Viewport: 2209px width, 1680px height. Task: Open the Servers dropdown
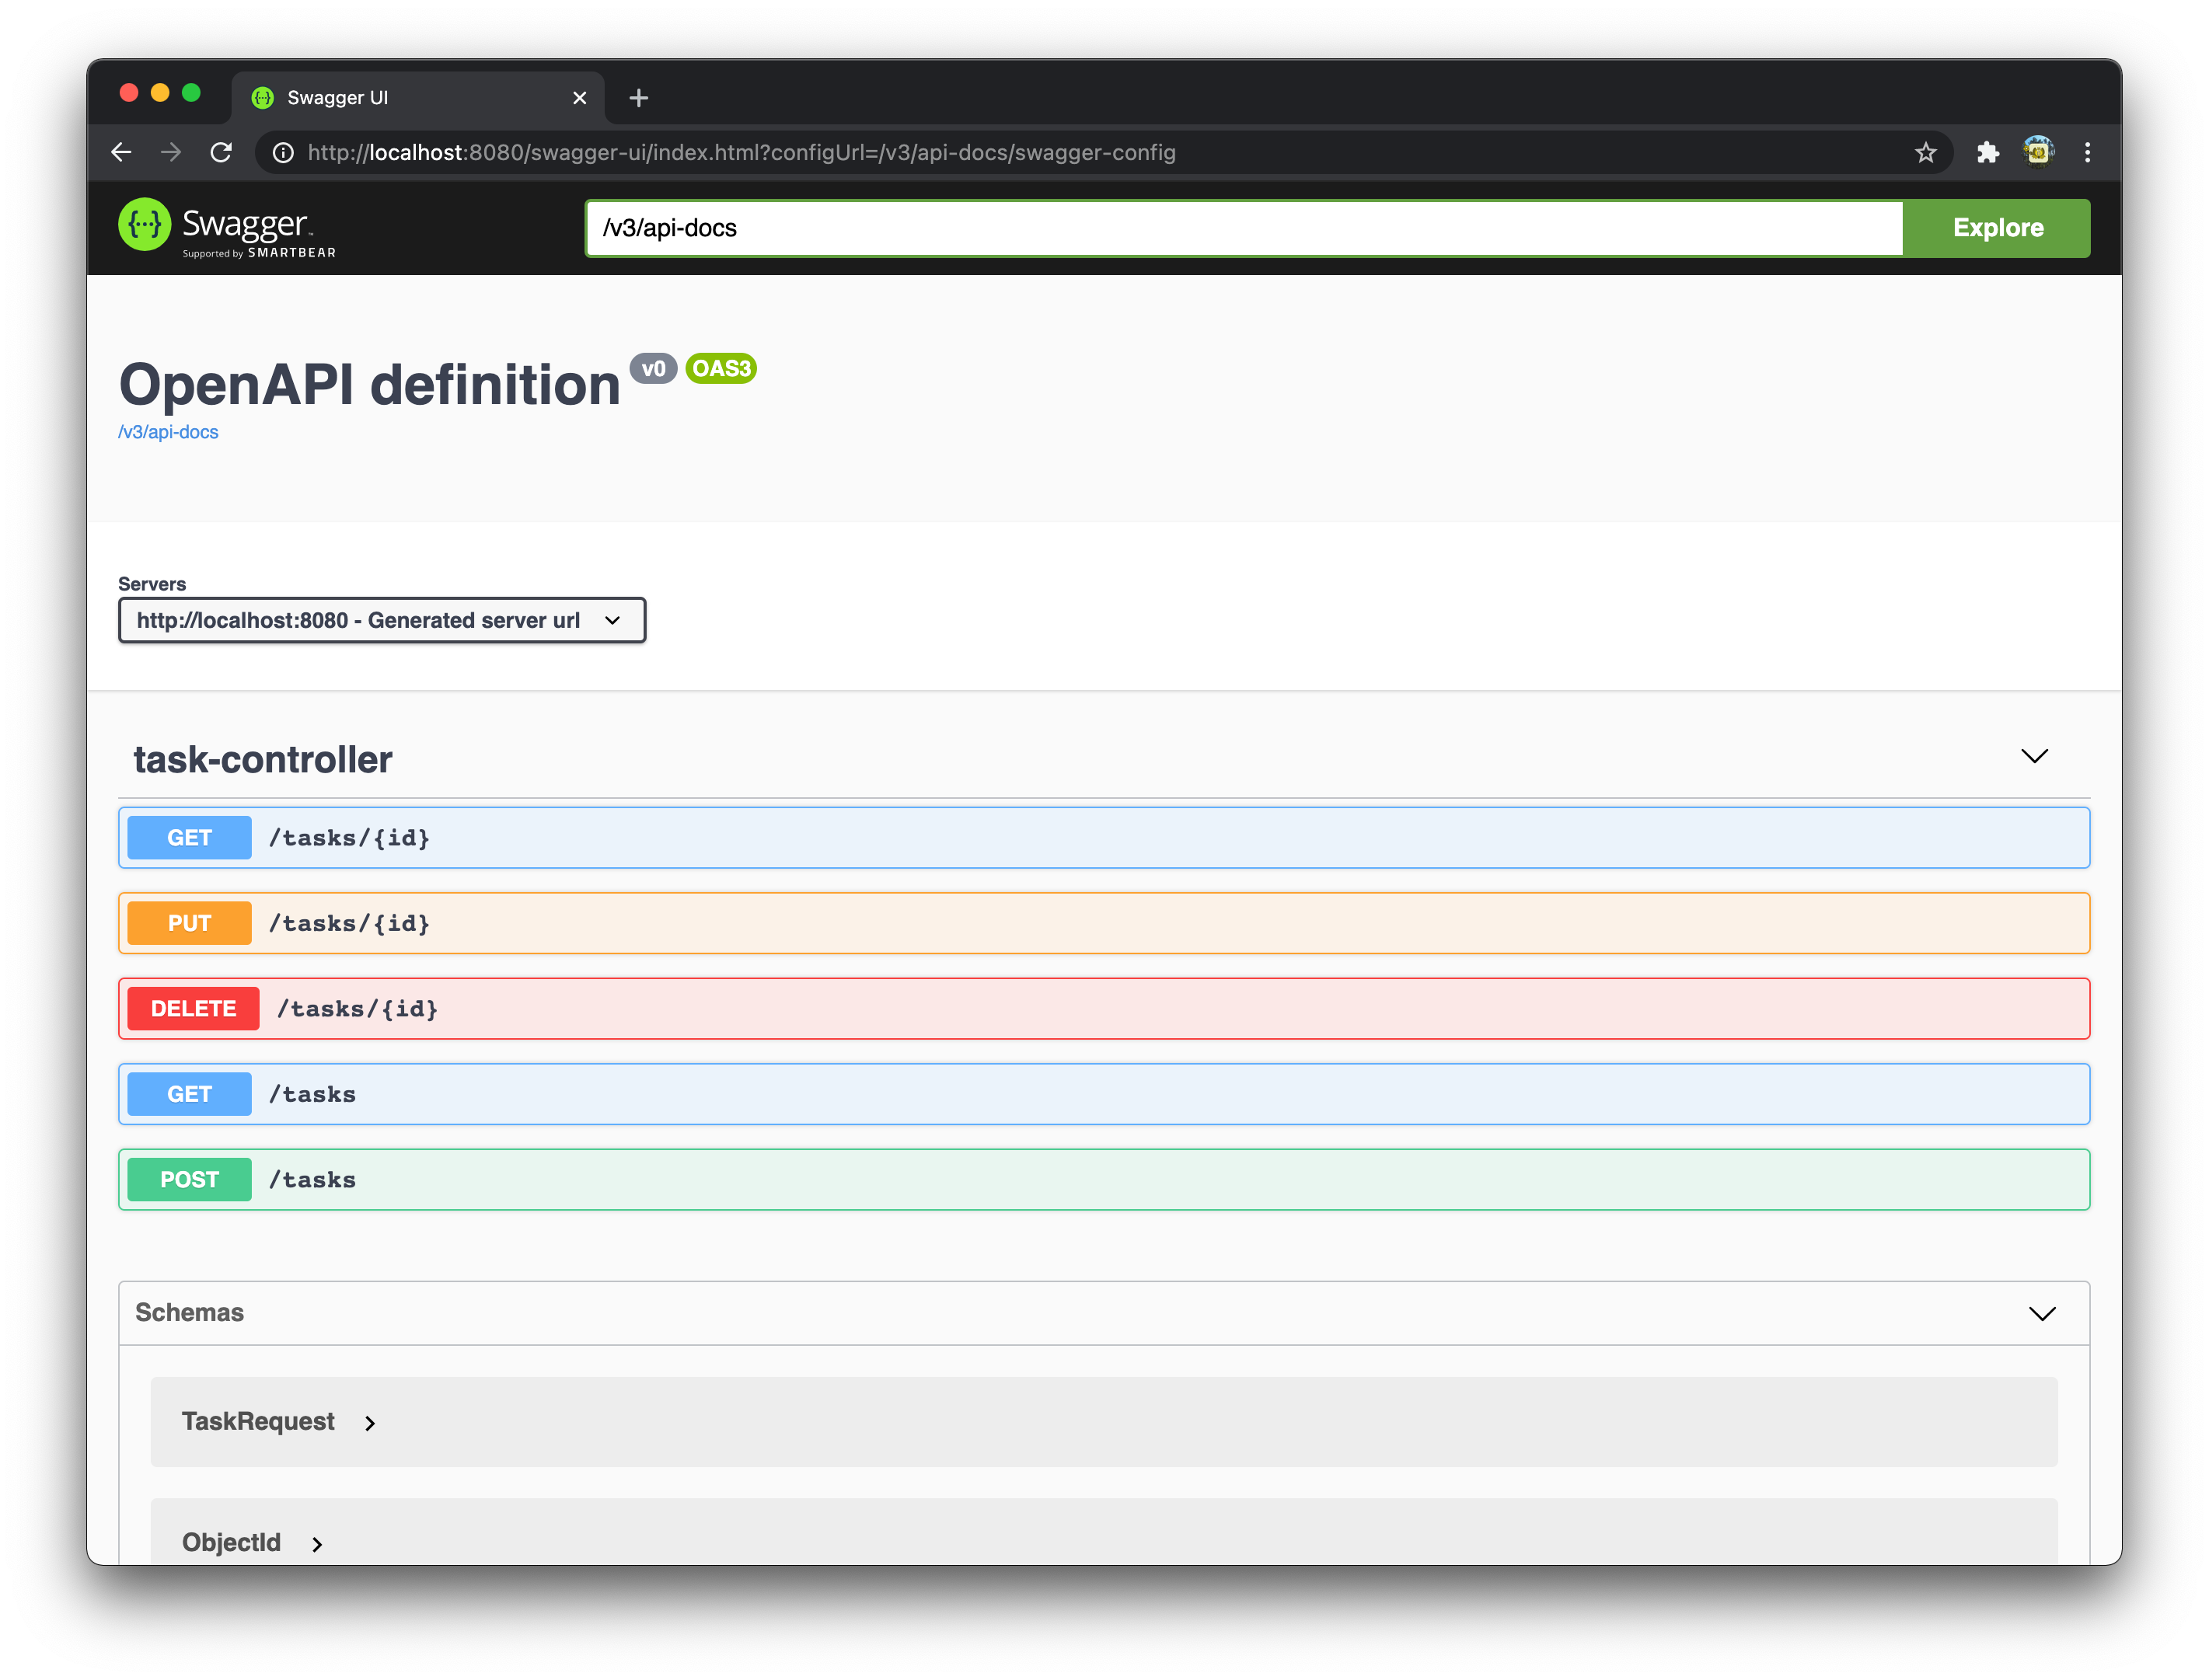[382, 620]
